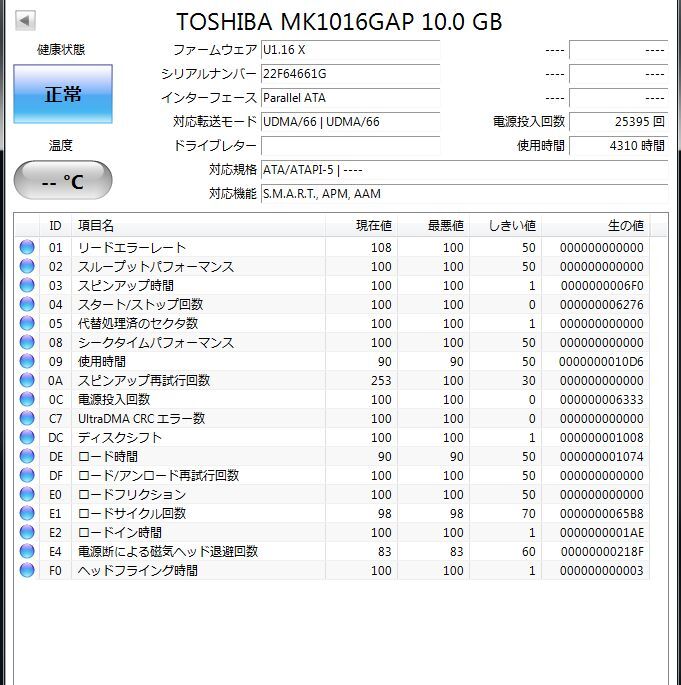
Task: Select the スタート/ストップ回数 row name
Action: [x=140, y=304]
